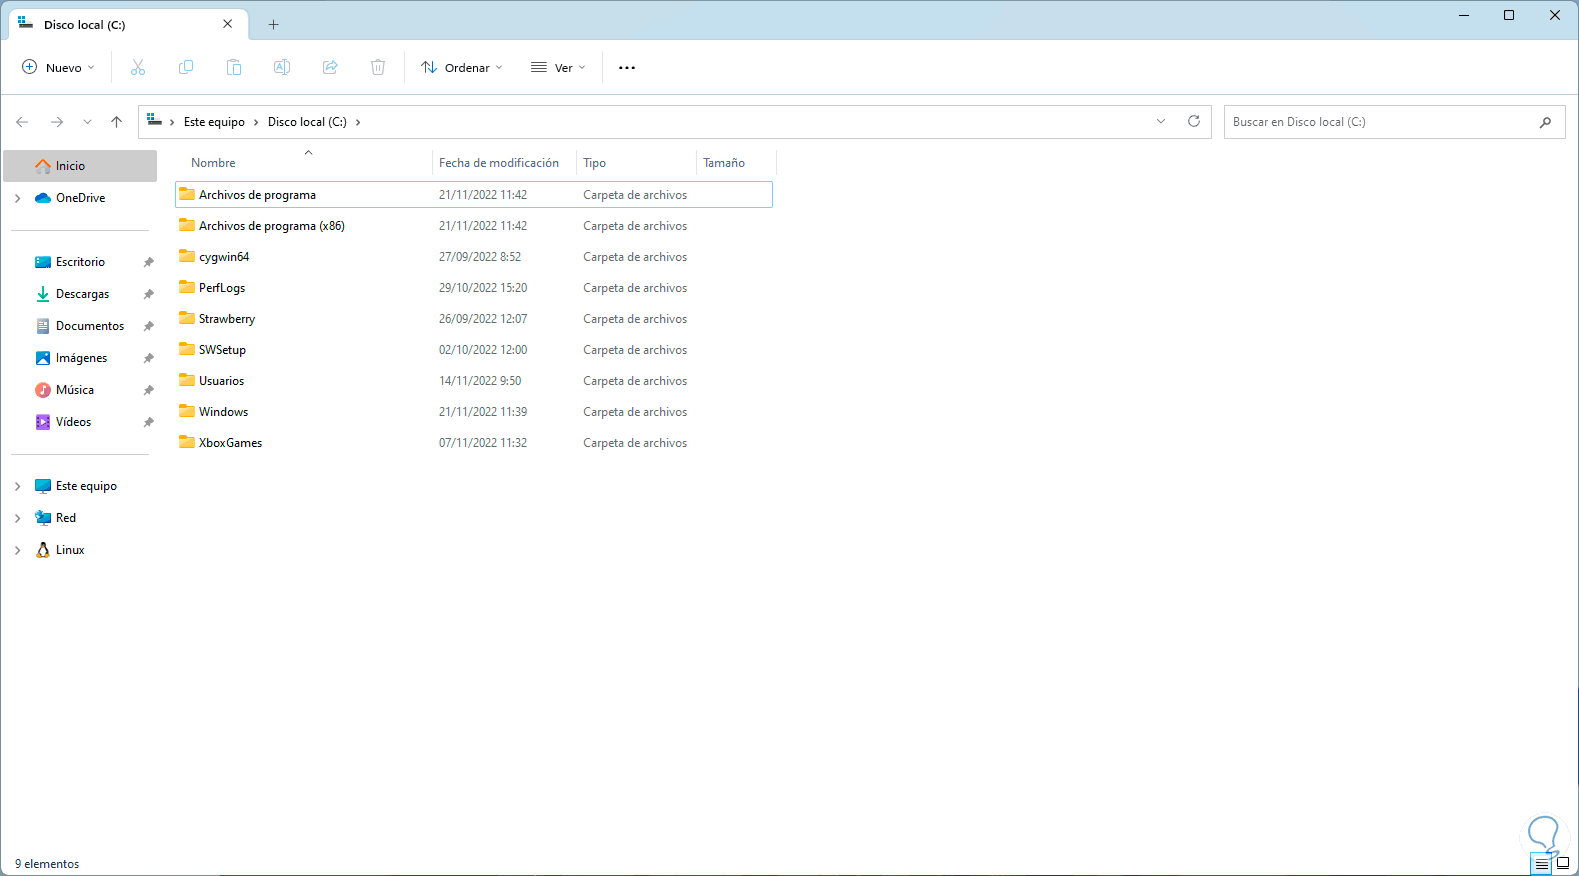This screenshot has height=876, width=1579.
Task: Expand the Red tree node
Action: tap(17, 518)
